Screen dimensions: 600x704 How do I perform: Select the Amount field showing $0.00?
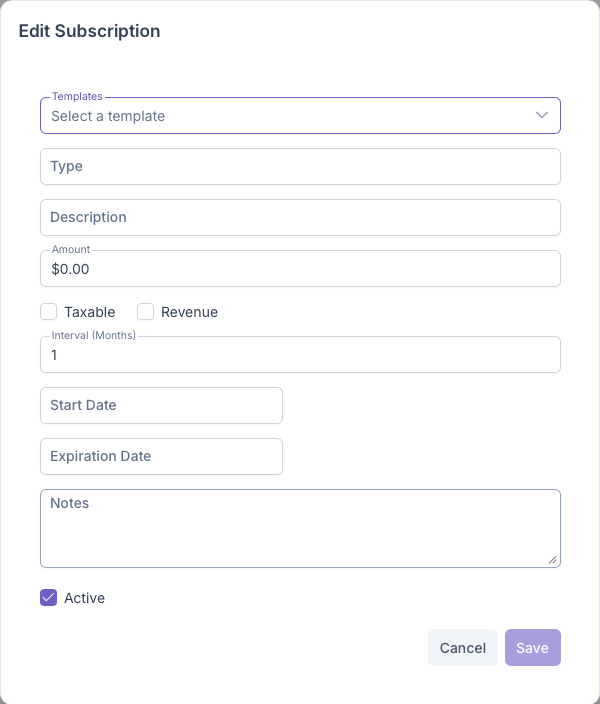pyautogui.click(x=300, y=269)
